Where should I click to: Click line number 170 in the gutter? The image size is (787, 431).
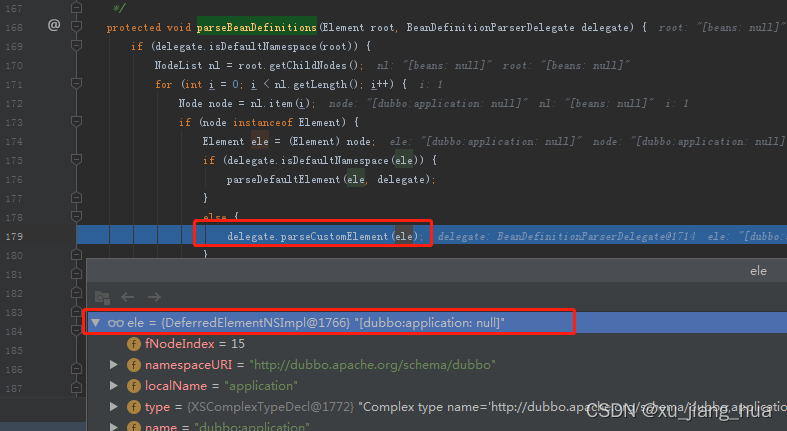tap(14, 65)
